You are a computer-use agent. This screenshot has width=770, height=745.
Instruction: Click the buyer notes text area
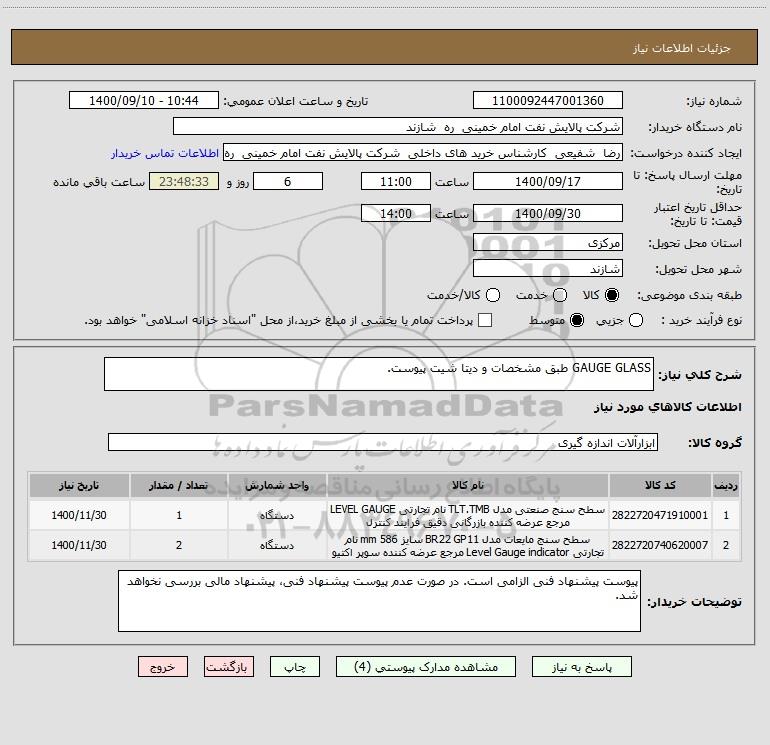379,601
